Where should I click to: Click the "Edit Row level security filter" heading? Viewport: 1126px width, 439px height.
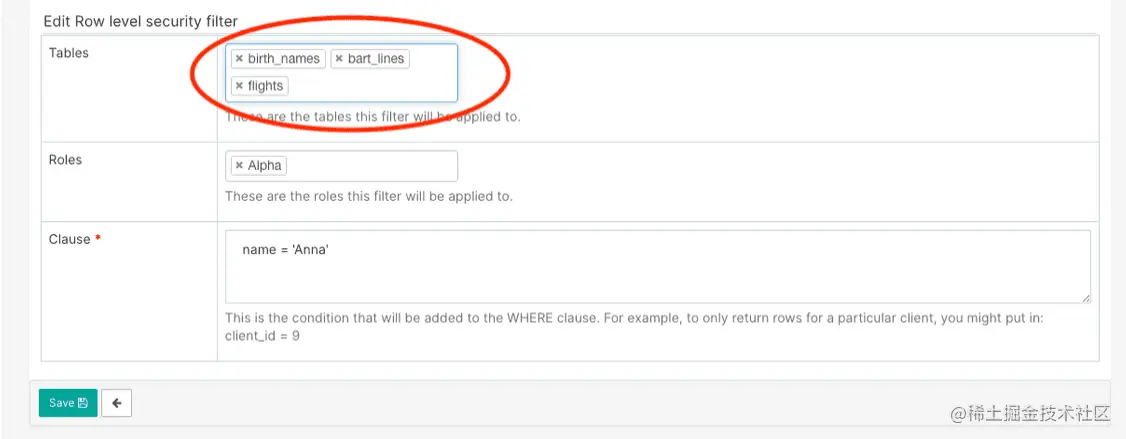coord(141,22)
